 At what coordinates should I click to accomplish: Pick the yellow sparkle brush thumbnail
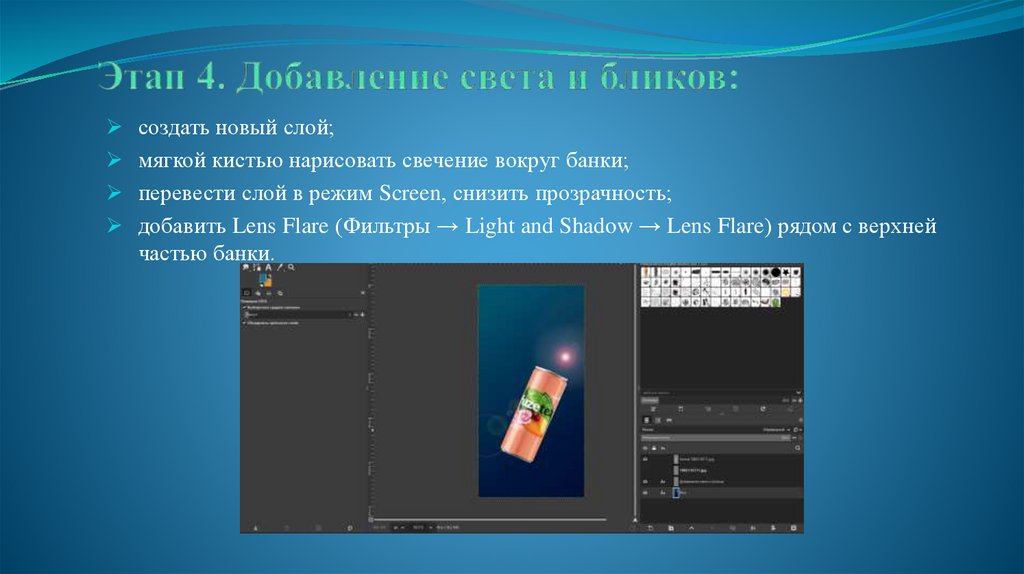point(786,292)
